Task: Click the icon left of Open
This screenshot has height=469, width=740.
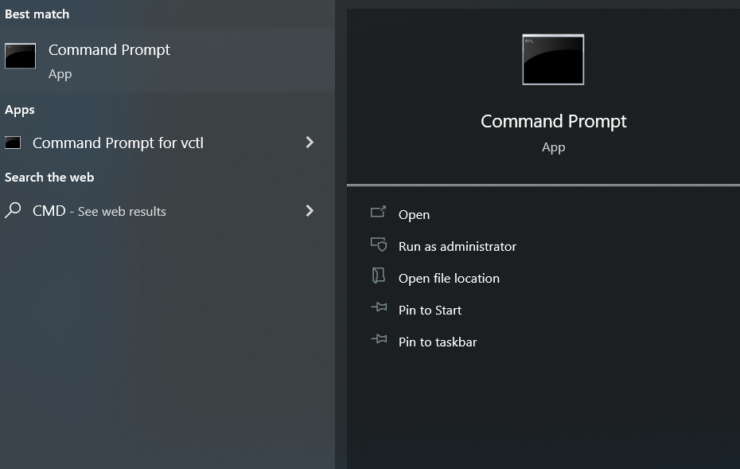Action: (x=378, y=213)
